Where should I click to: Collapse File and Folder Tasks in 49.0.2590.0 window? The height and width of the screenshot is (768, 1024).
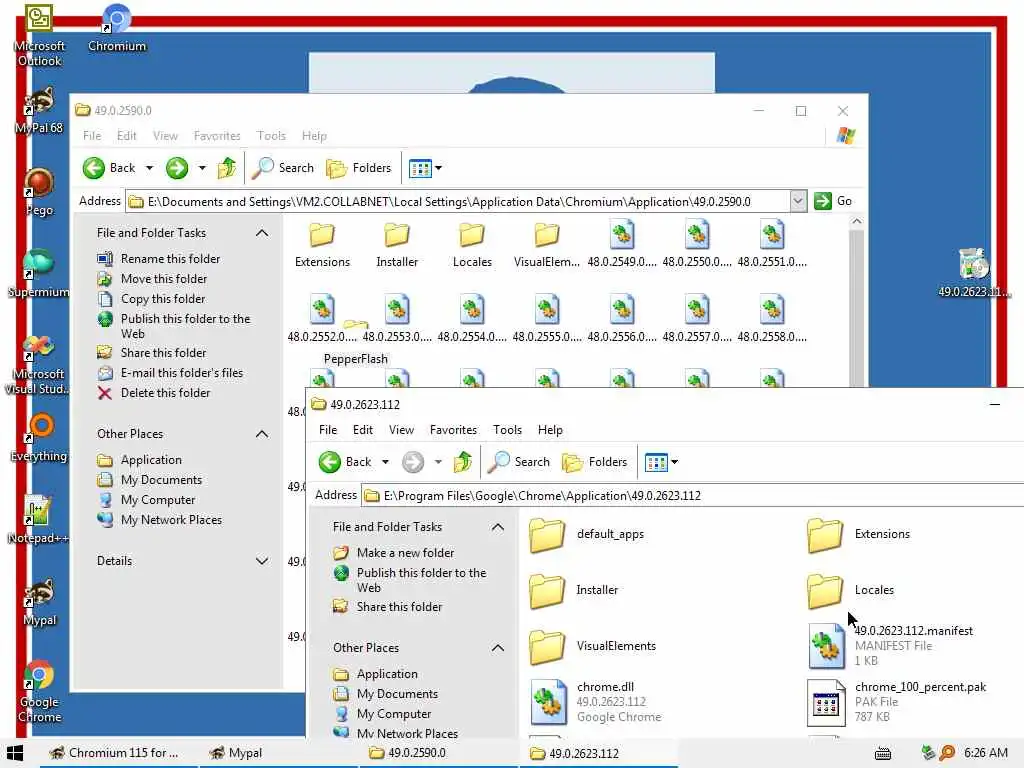tap(262, 233)
